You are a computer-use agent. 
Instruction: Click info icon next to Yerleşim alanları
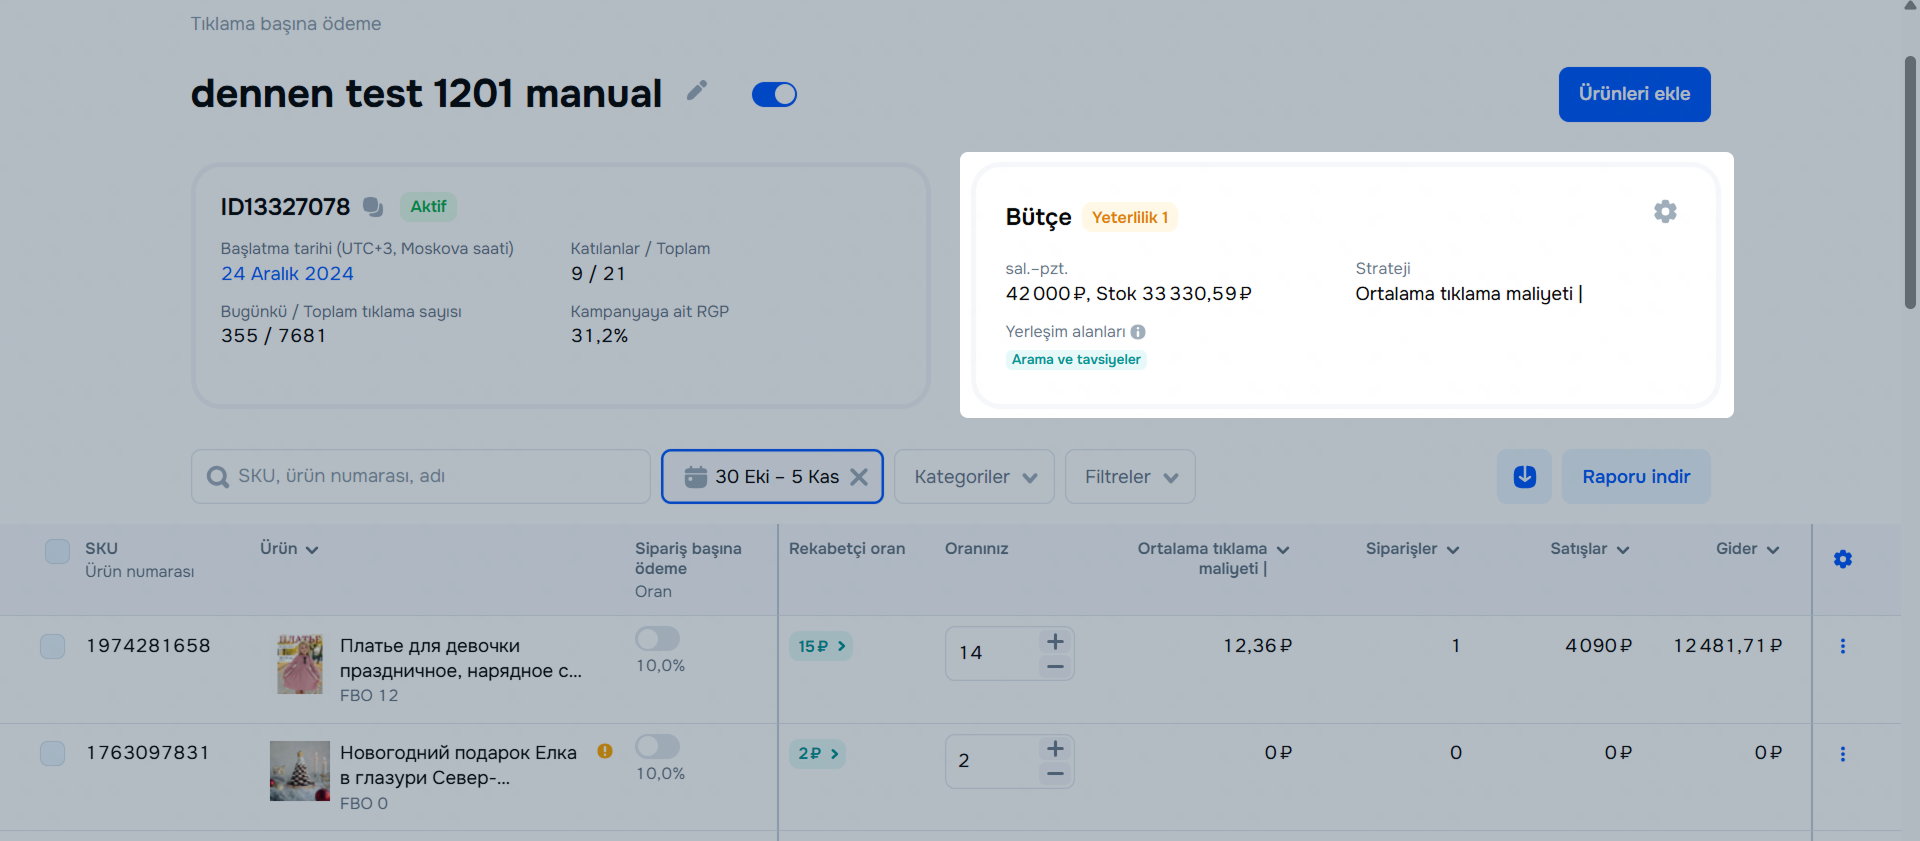click(x=1138, y=332)
